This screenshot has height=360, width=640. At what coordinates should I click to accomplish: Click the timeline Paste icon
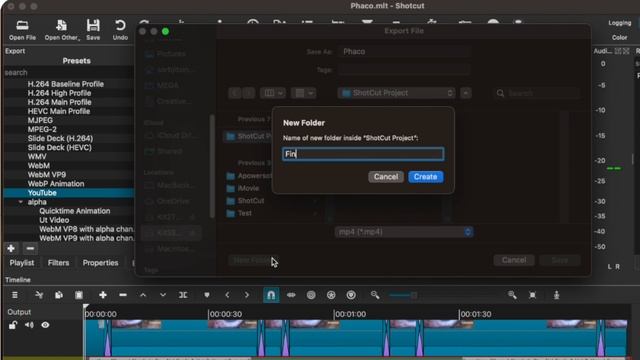[79, 295]
